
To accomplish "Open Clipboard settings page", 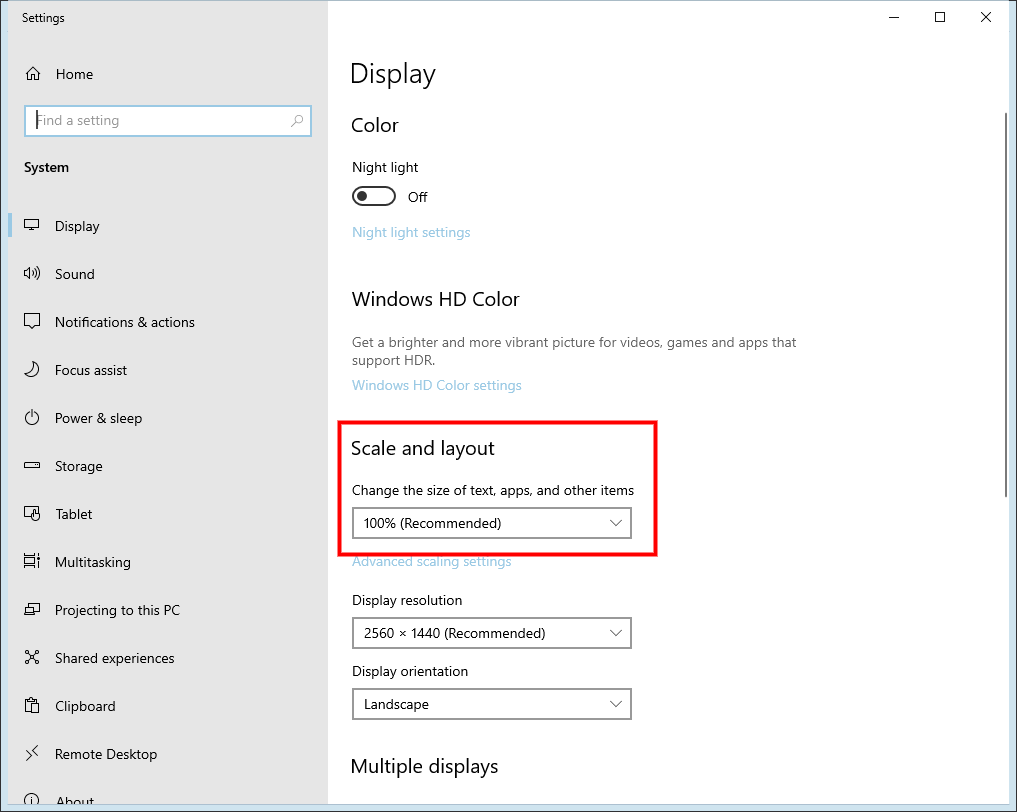I will (x=167, y=706).
